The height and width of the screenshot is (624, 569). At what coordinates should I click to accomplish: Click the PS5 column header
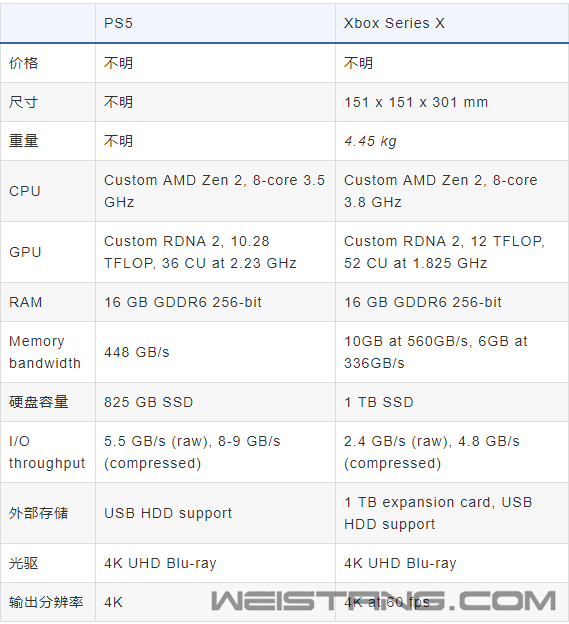click(118, 23)
